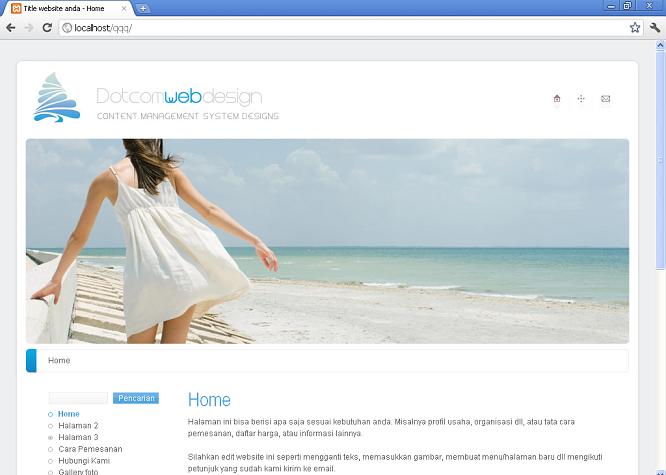666x475 pixels.
Task: Open the Halaman 2 menu link
Action: [x=78, y=425]
